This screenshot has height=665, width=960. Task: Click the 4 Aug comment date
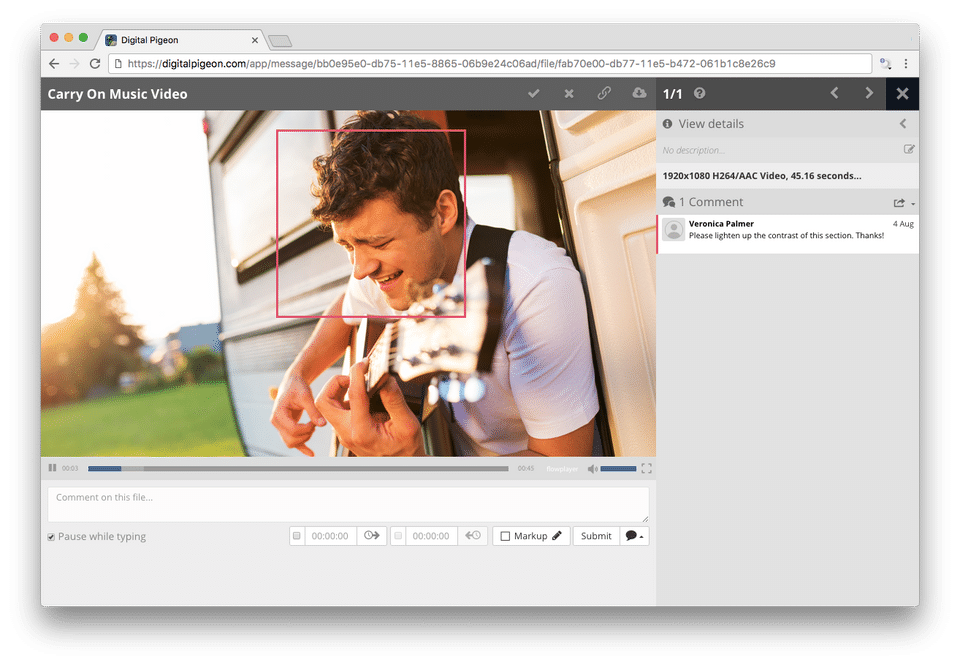point(903,224)
